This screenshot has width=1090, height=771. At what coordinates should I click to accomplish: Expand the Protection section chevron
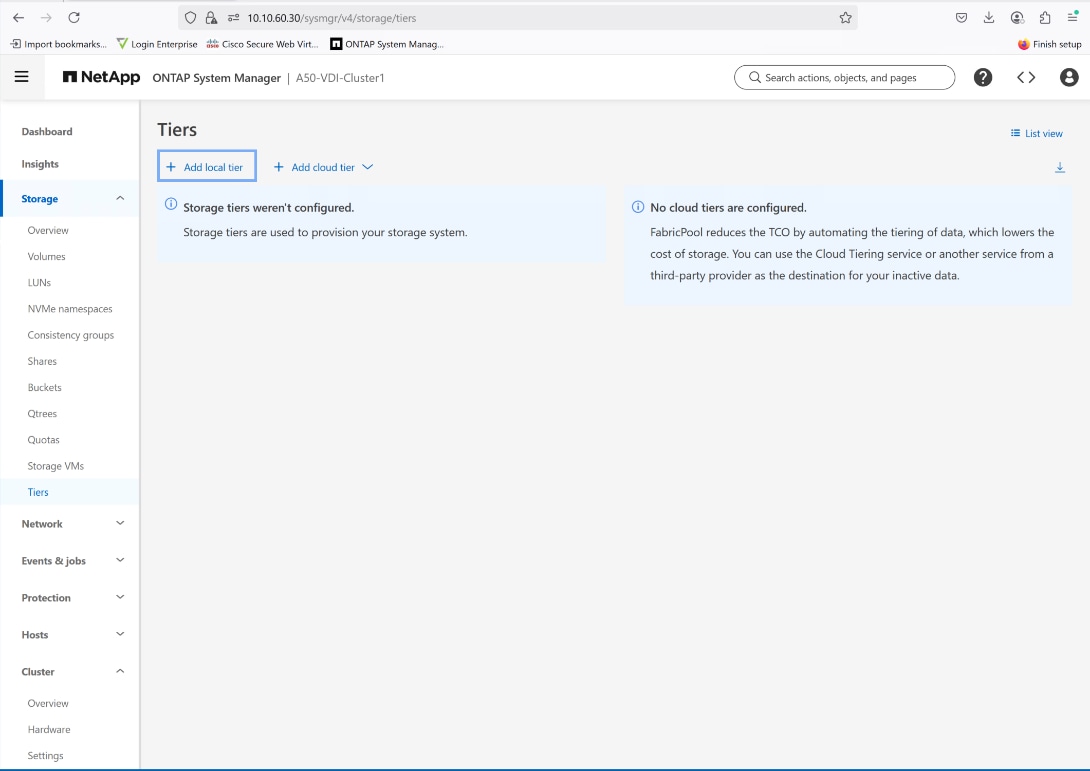coord(120,596)
